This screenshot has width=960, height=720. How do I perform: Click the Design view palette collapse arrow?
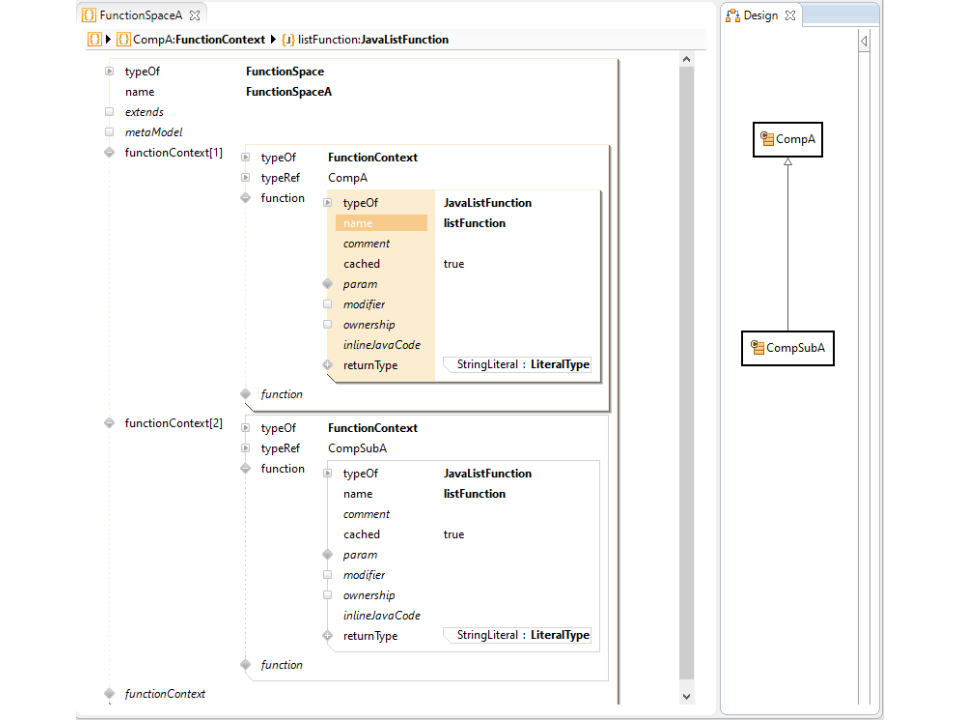(x=864, y=41)
